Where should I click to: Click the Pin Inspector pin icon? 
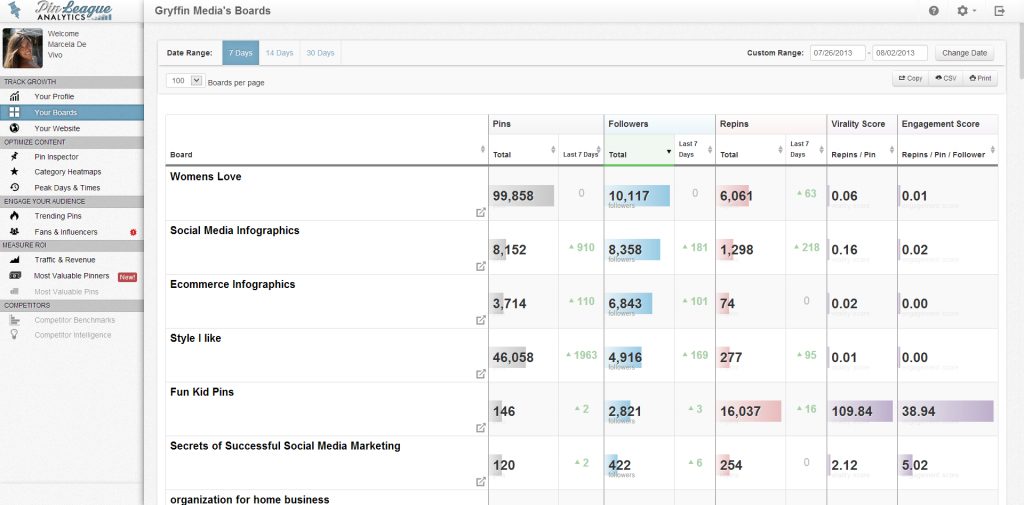point(14,157)
